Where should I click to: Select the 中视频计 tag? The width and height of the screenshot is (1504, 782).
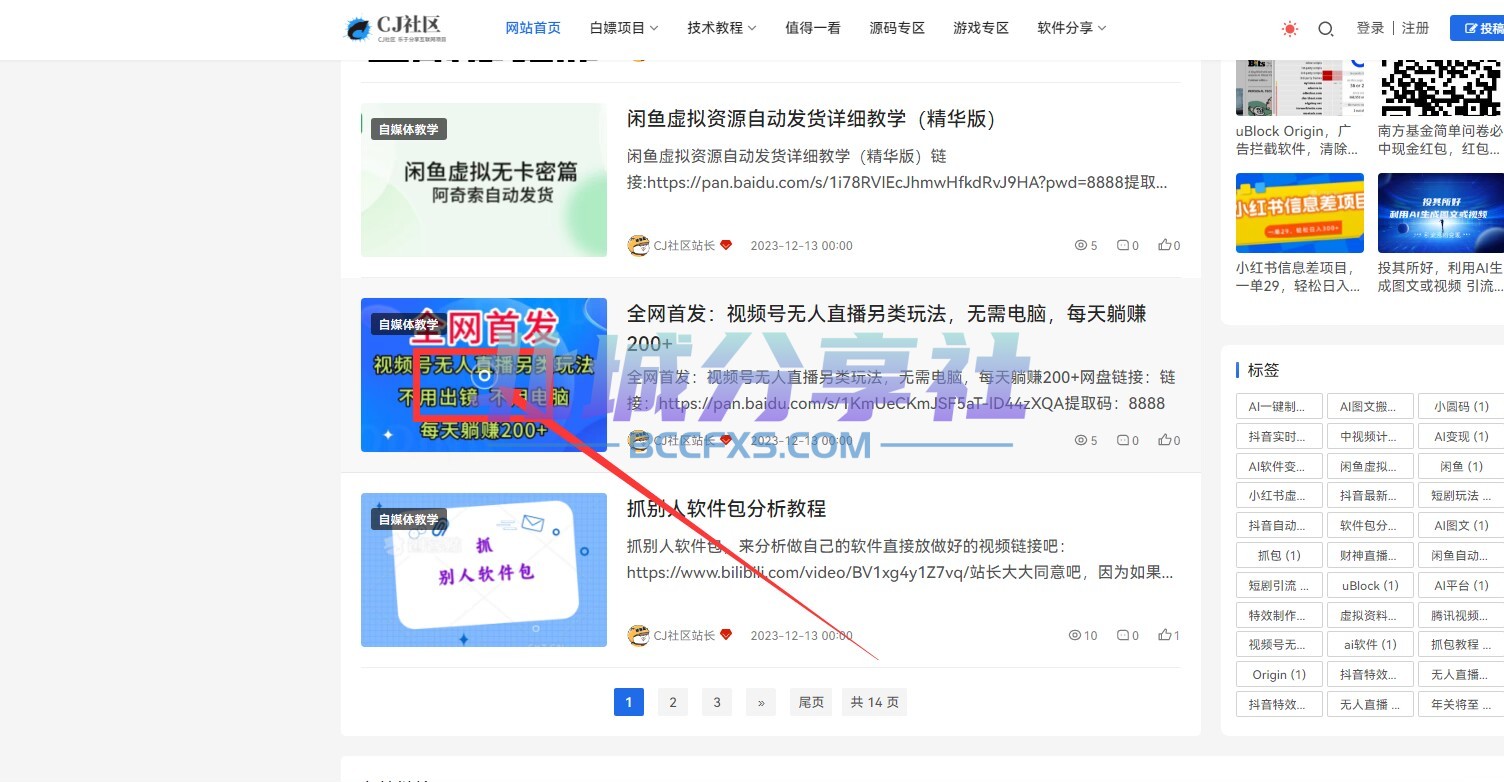tap(1370, 436)
